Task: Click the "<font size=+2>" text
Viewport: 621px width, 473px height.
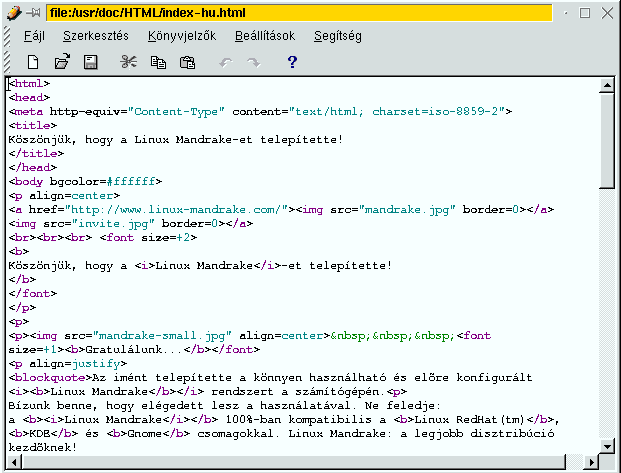Action: click(x=148, y=238)
